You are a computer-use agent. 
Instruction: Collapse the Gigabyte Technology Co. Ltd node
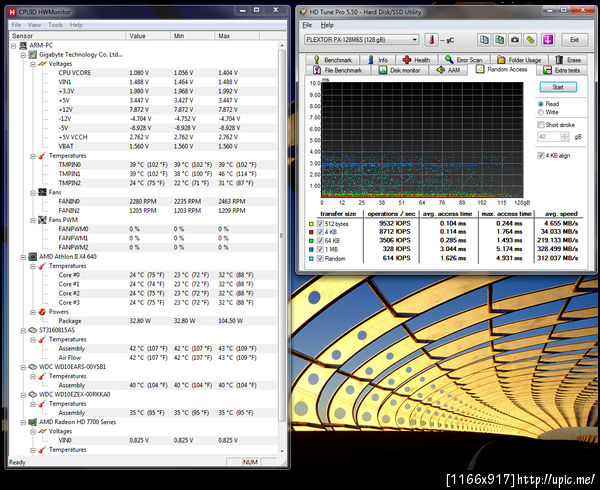click(x=23, y=55)
